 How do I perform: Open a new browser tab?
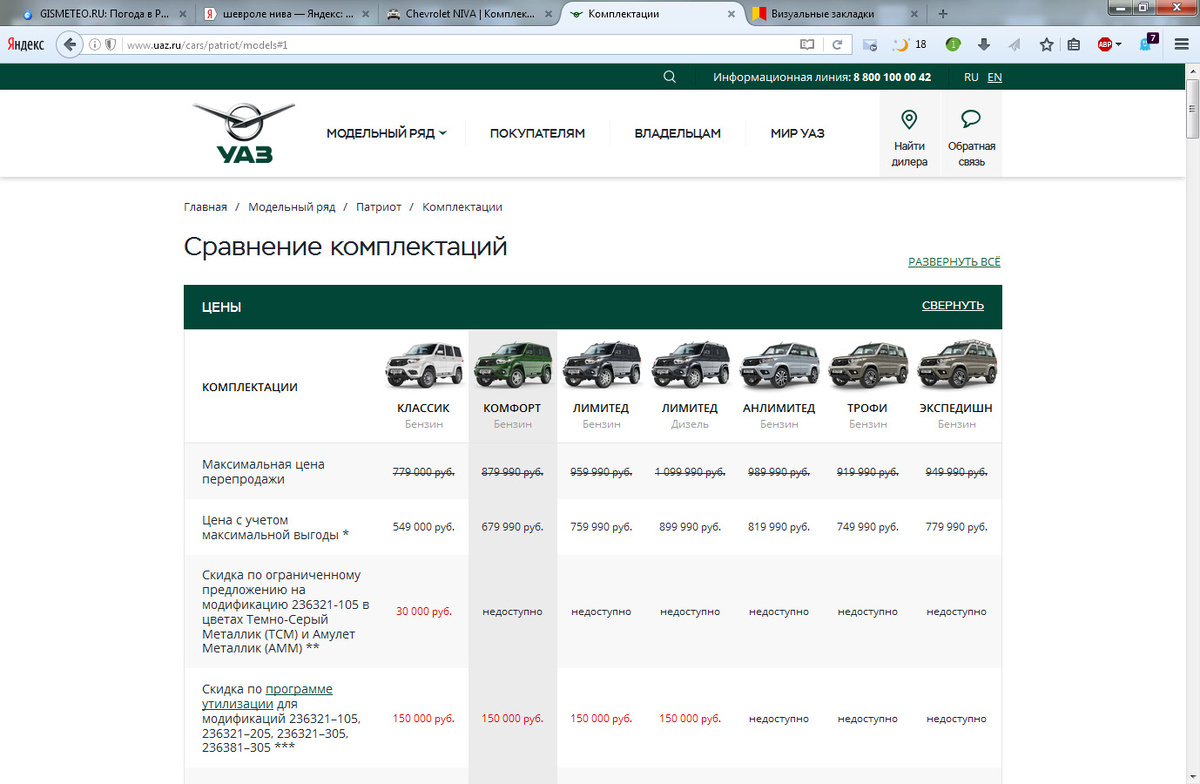point(942,14)
